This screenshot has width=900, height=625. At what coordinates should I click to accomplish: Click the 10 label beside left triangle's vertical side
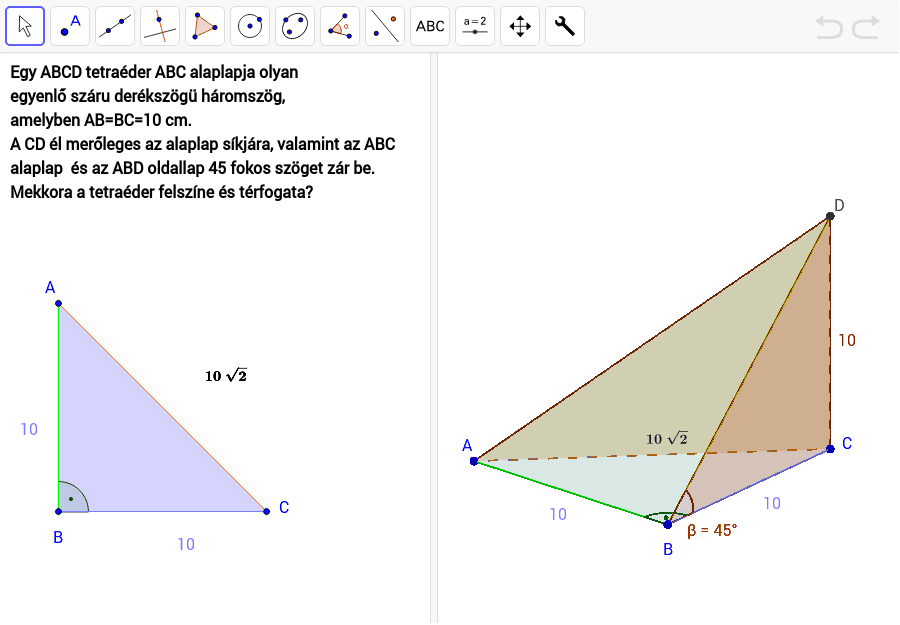point(29,429)
